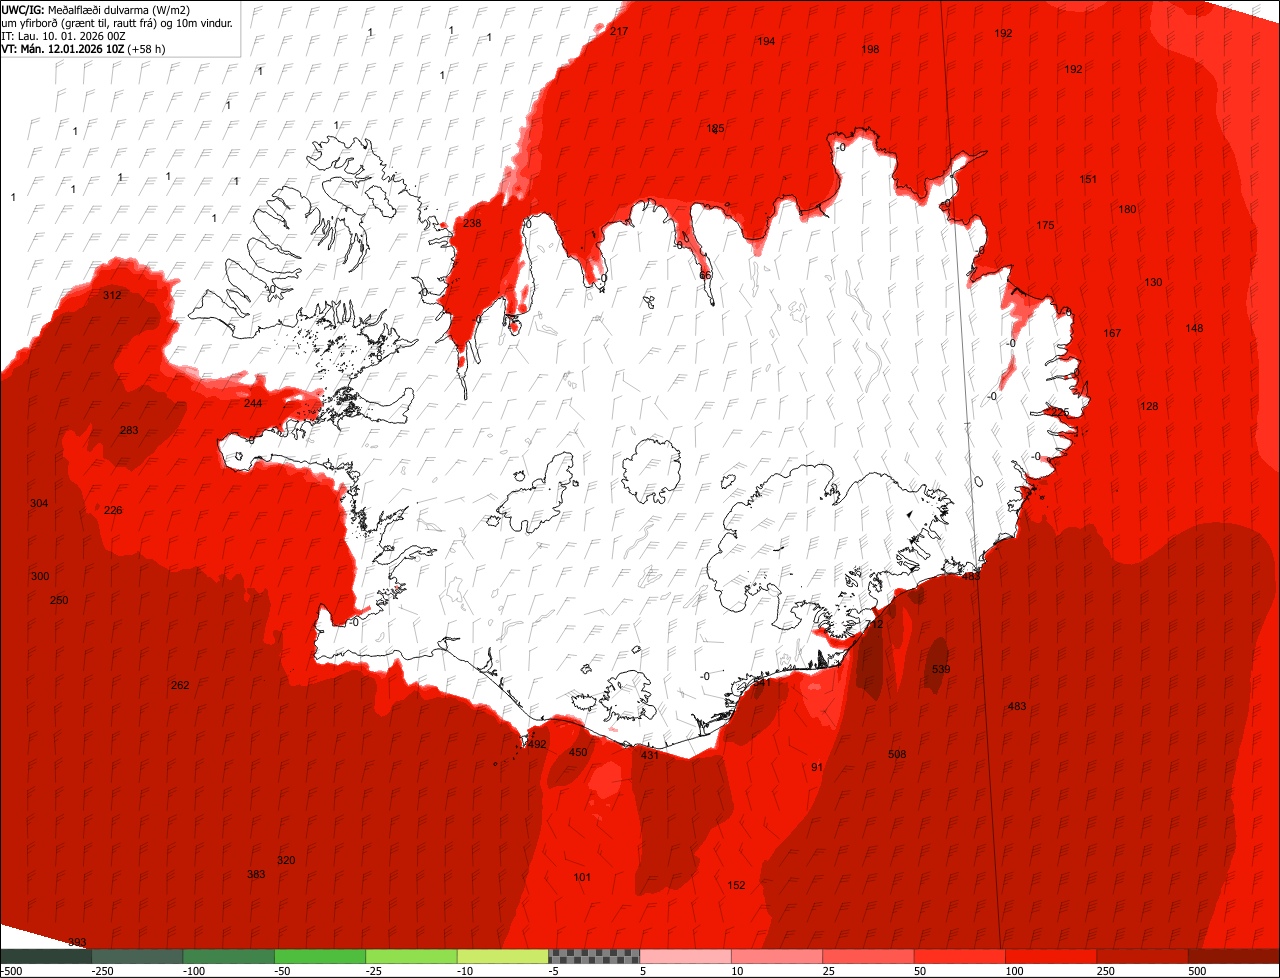The height and width of the screenshot is (978, 1280).
Task: Click the map value 225 on the east coast
Action: tap(1060, 412)
